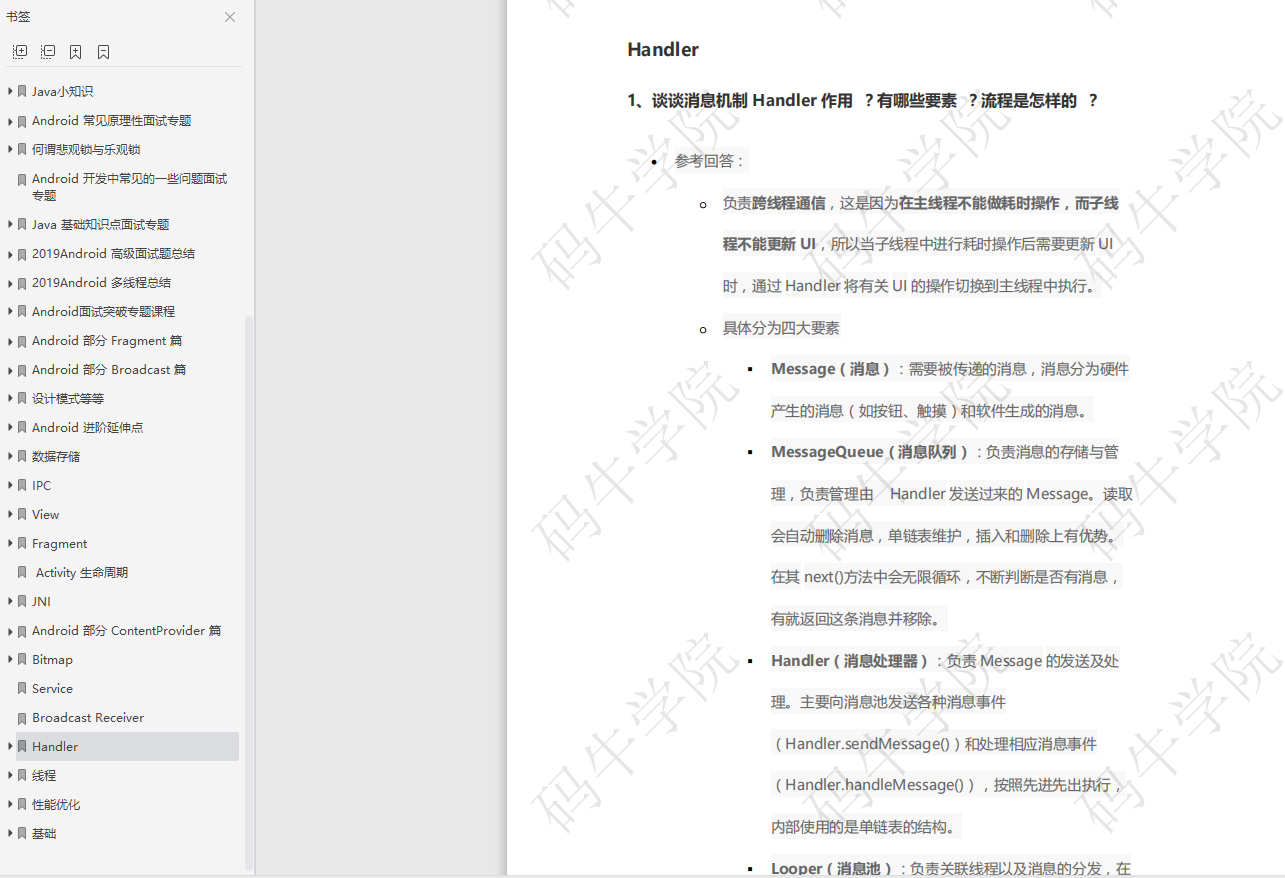This screenshot has width=1285, height=878.
Task: Click the 具体分为四大要素 line
Action: [x=781, y=327]
